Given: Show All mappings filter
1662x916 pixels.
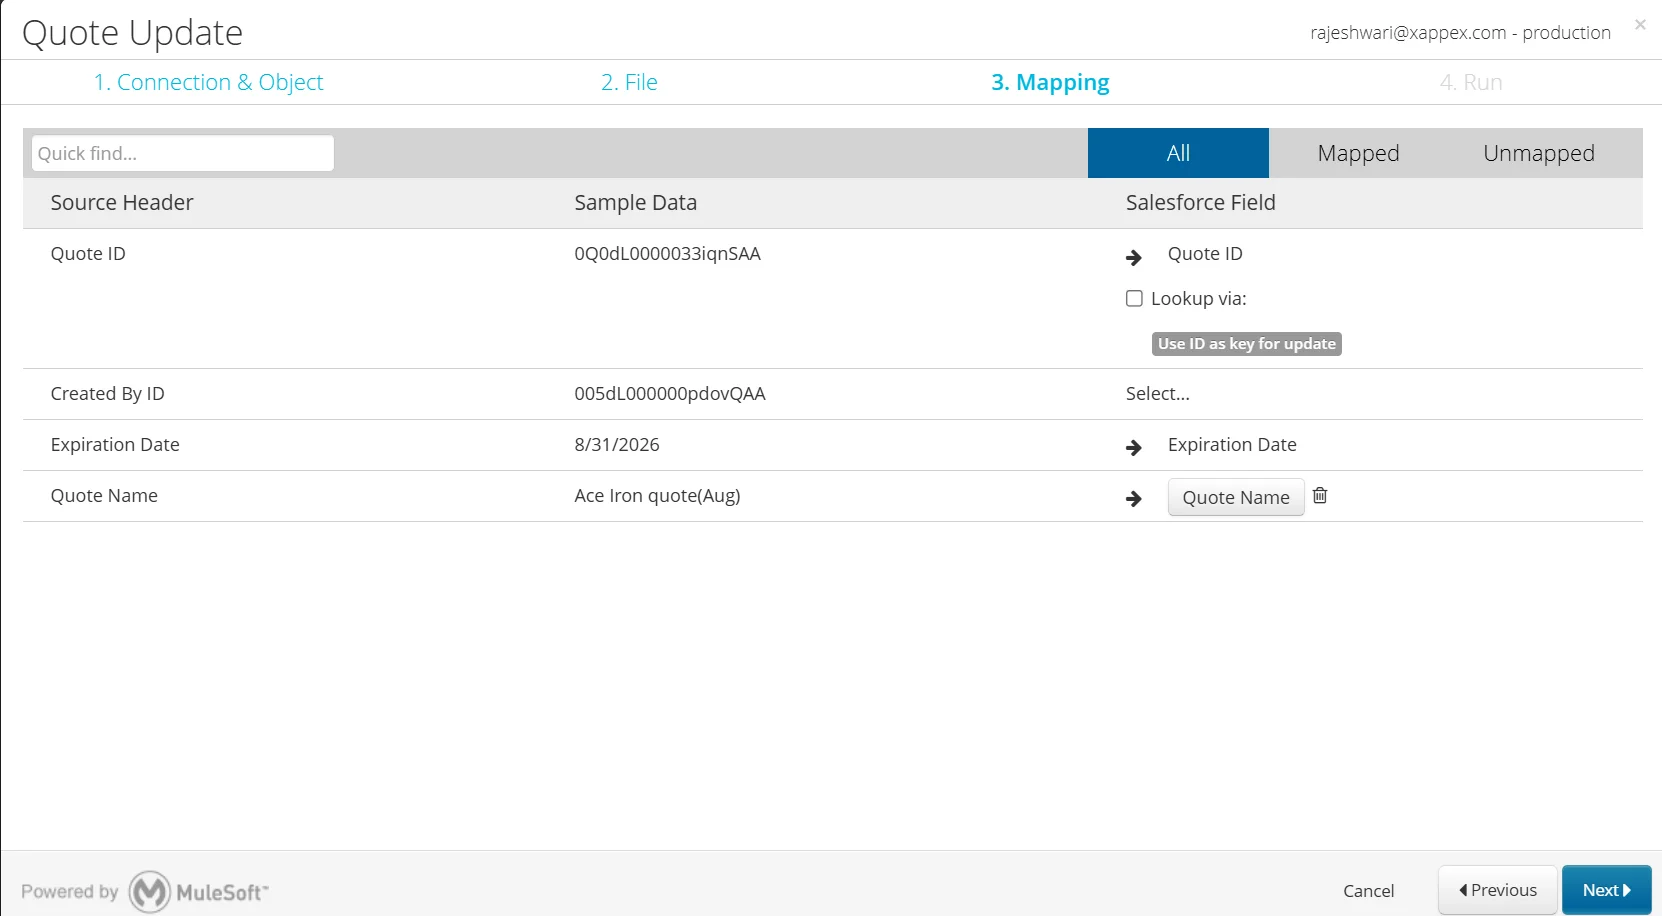Looking at the screenshot, I should (x=1178, y=153).
